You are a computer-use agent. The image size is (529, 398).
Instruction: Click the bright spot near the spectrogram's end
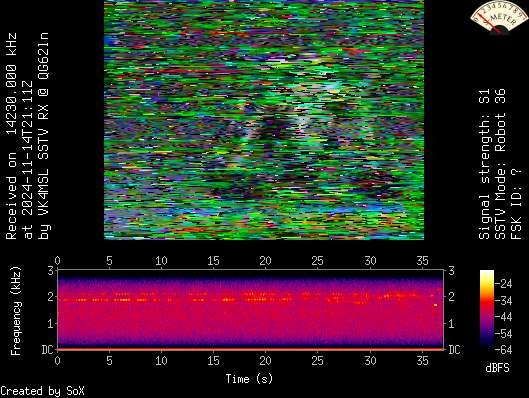pos(436,305)
